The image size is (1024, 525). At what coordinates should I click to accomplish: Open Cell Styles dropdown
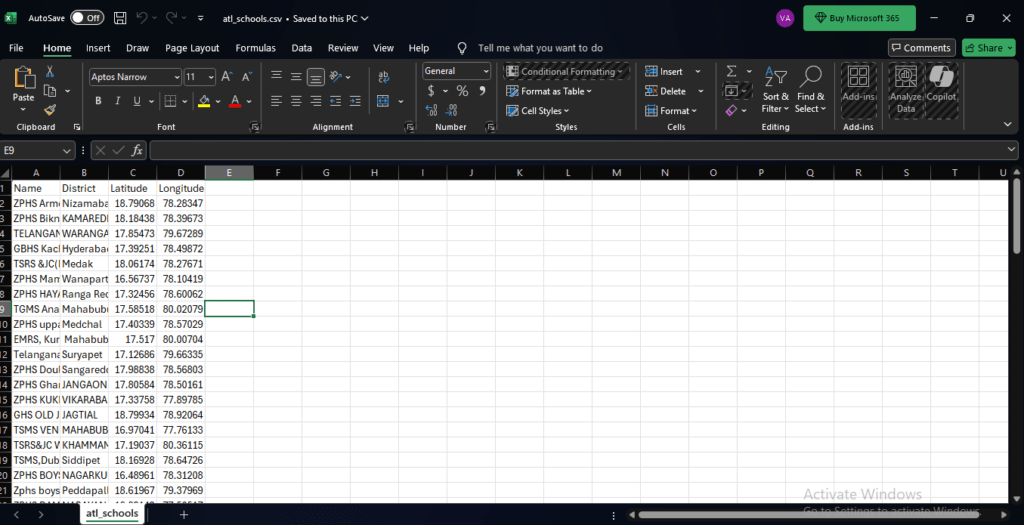point(537,111)
